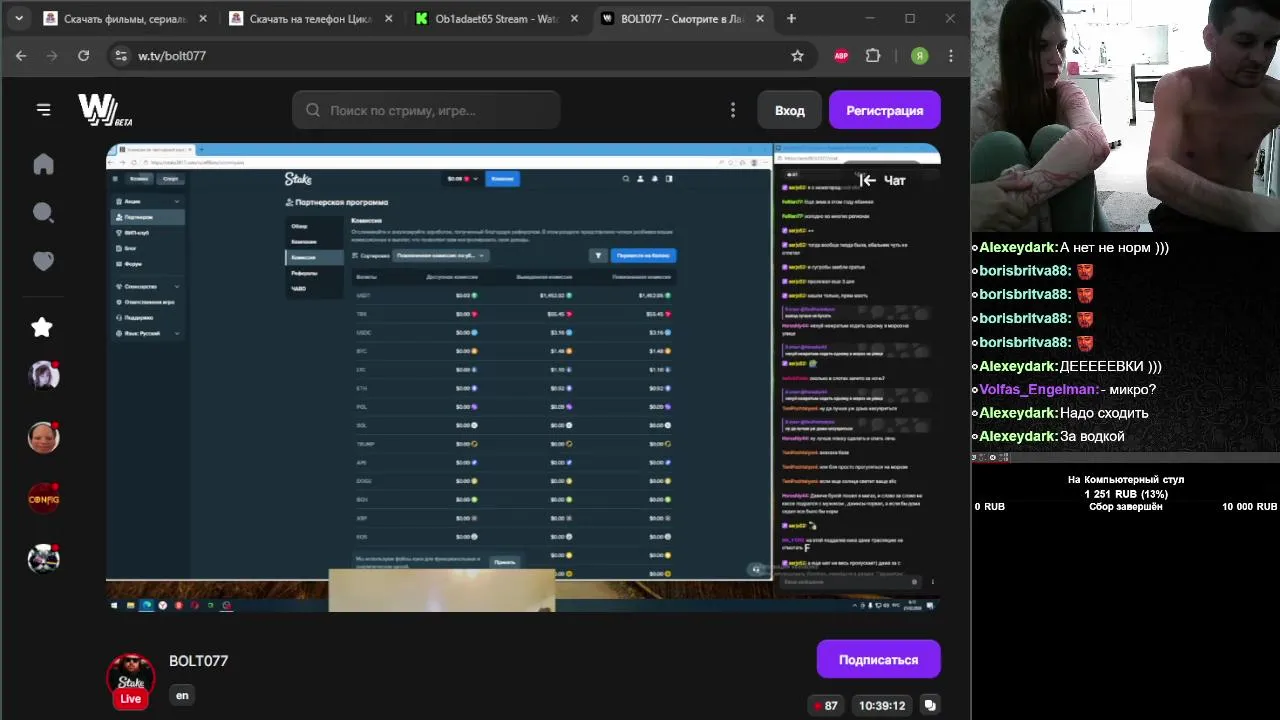Screen dimensions: 1280x720
Task: Click the 10:39:12 stream uptime
Action: point(881,705)
